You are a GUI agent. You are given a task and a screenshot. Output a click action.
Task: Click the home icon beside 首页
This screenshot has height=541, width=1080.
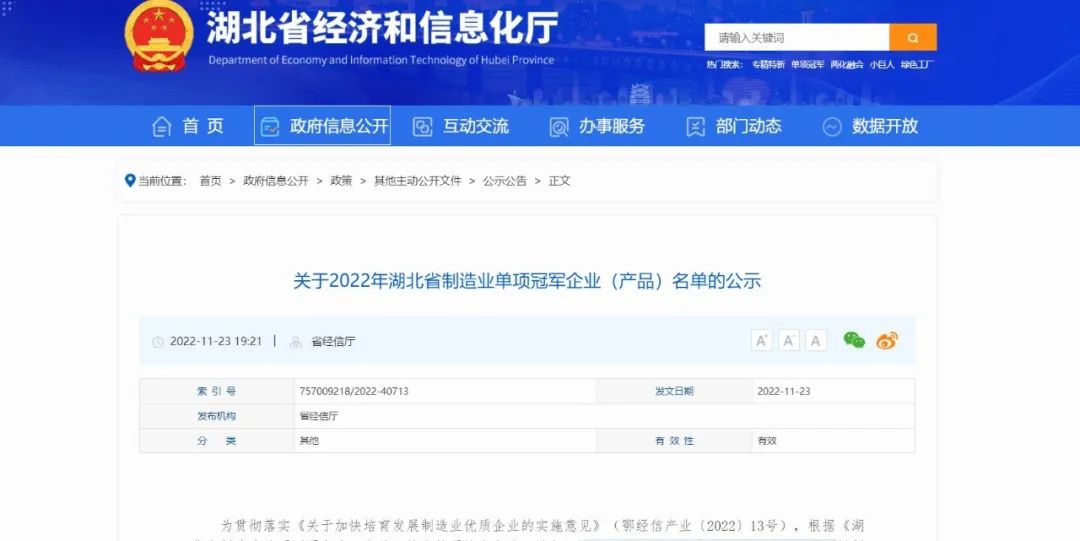(161, 126)
